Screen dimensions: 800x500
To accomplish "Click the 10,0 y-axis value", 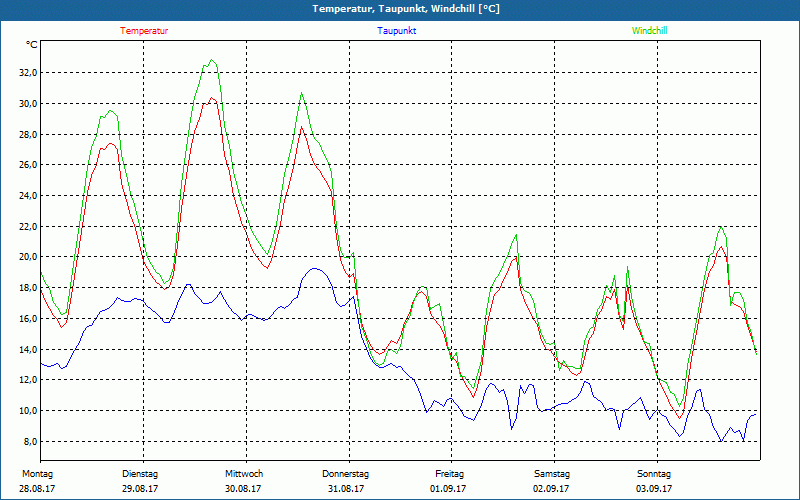I will [x=28, y=411].
